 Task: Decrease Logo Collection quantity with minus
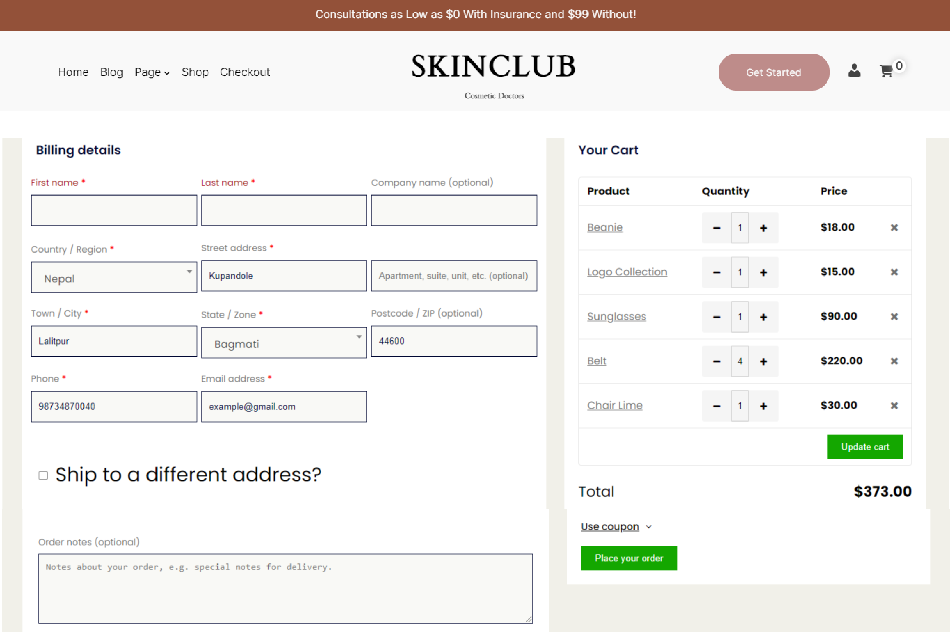click(716, 272)
